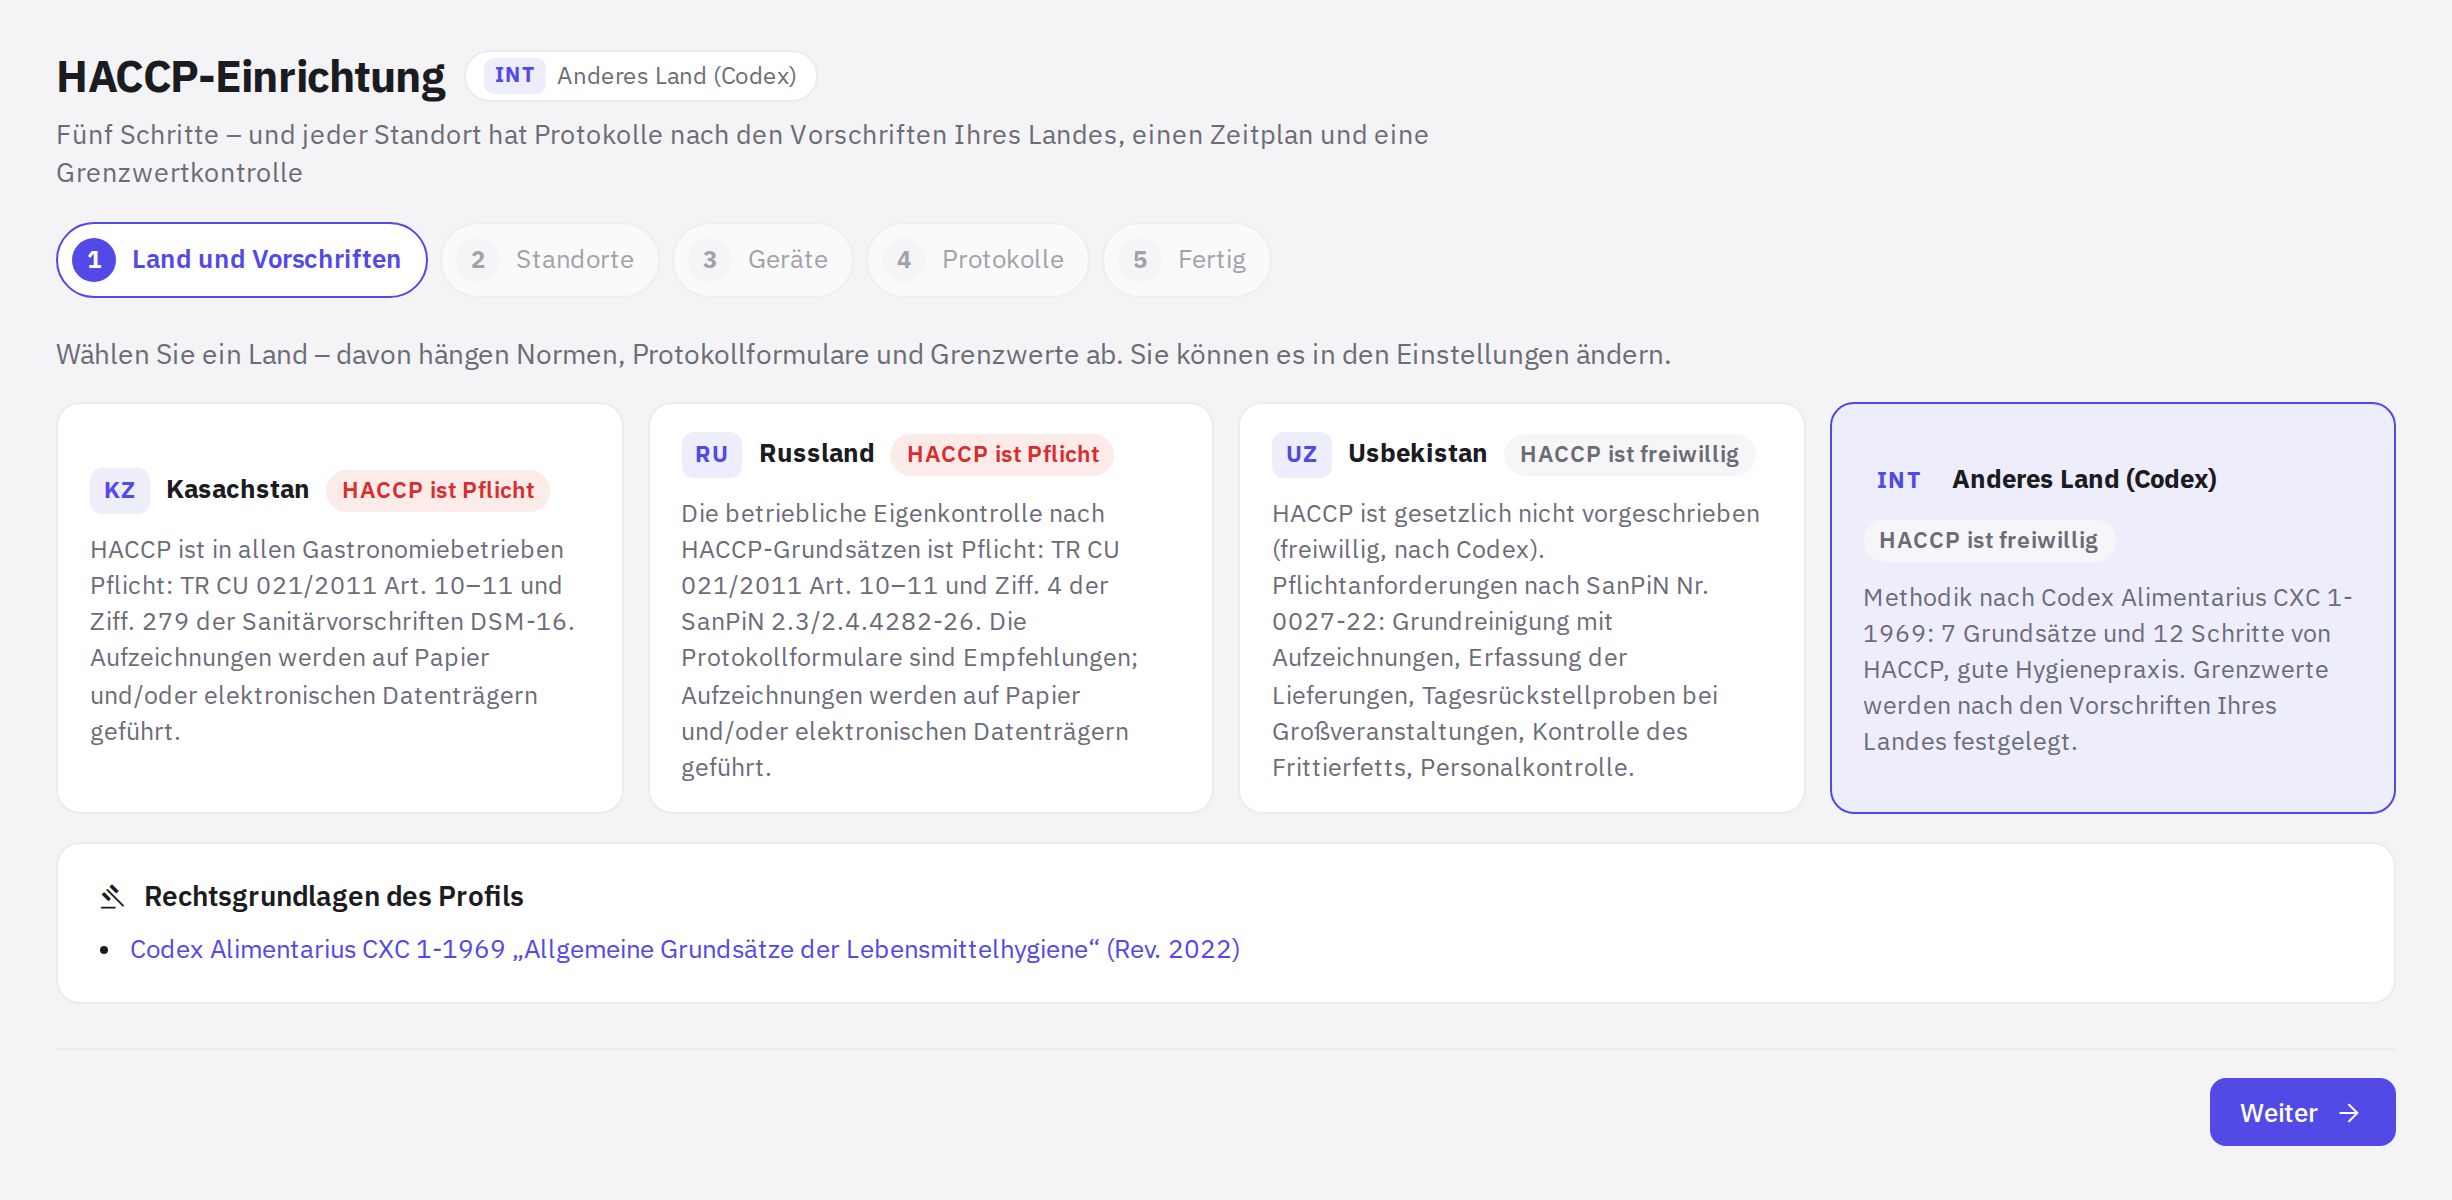The width and height of the screenshot is (2452, 1200).
Task: Click the step number 1 circle
Action: 94,260
